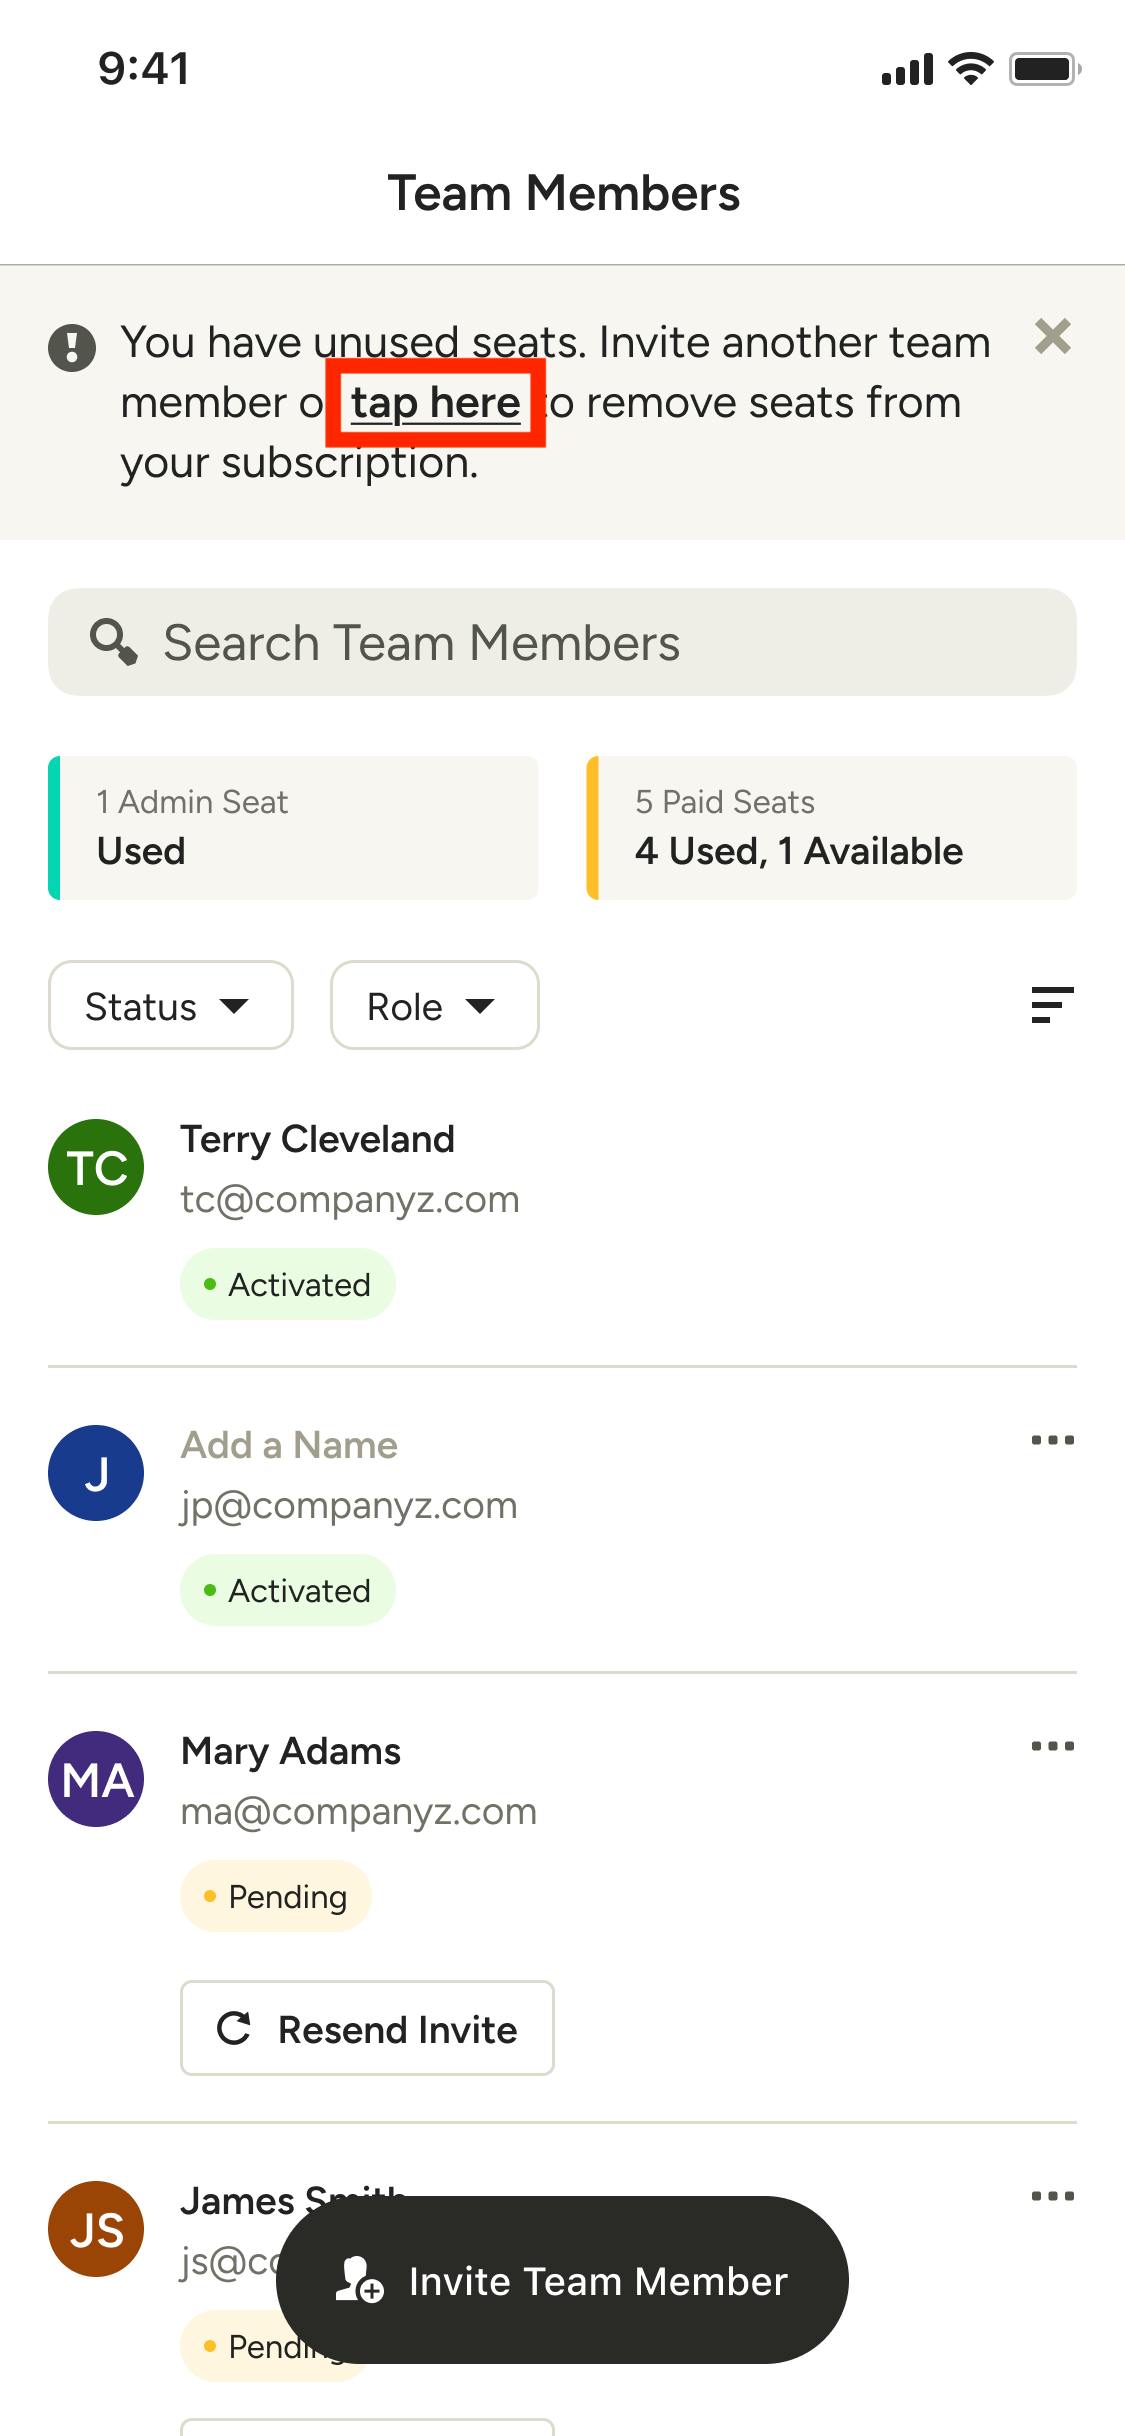Image resolution: width=1125 pixels, height=2436 pixels.
Task: Tap the "Add a Name" placeholder
Action: [289, 1445]
